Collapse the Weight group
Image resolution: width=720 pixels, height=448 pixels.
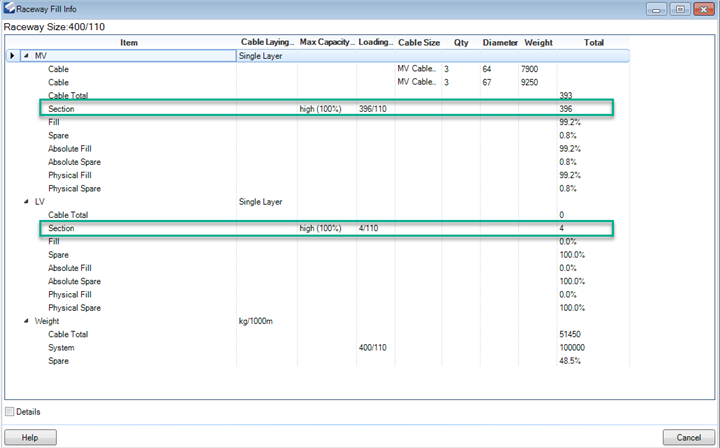point(25,321)
